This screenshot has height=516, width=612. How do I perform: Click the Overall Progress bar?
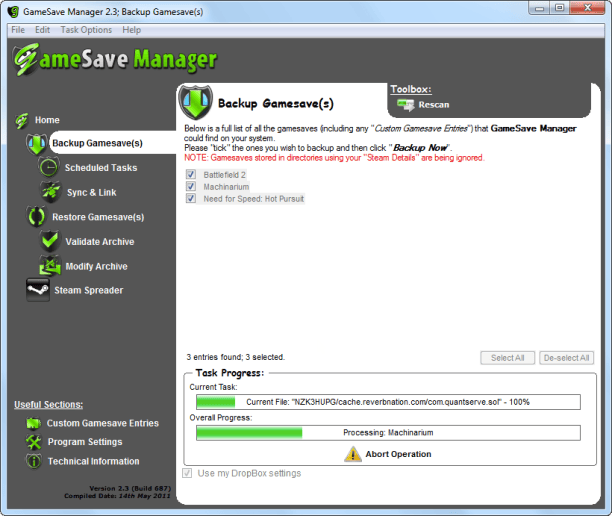388,432
